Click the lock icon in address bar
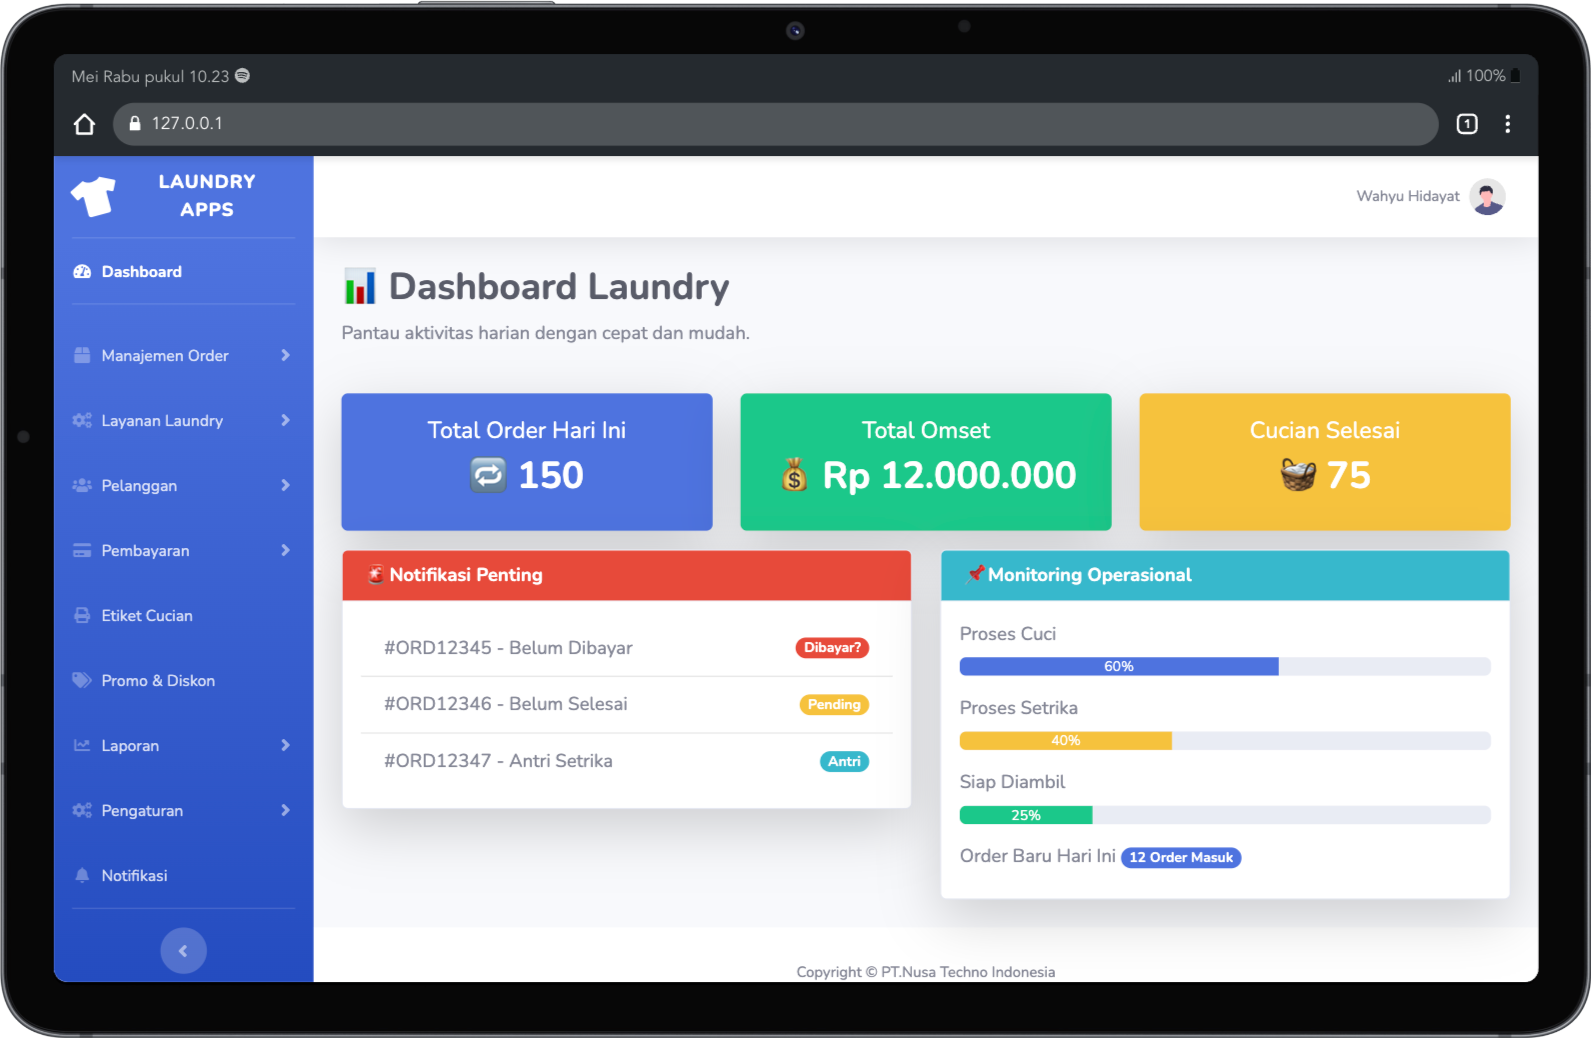Screen dimensions: 1591x1038 pos(135,124)
